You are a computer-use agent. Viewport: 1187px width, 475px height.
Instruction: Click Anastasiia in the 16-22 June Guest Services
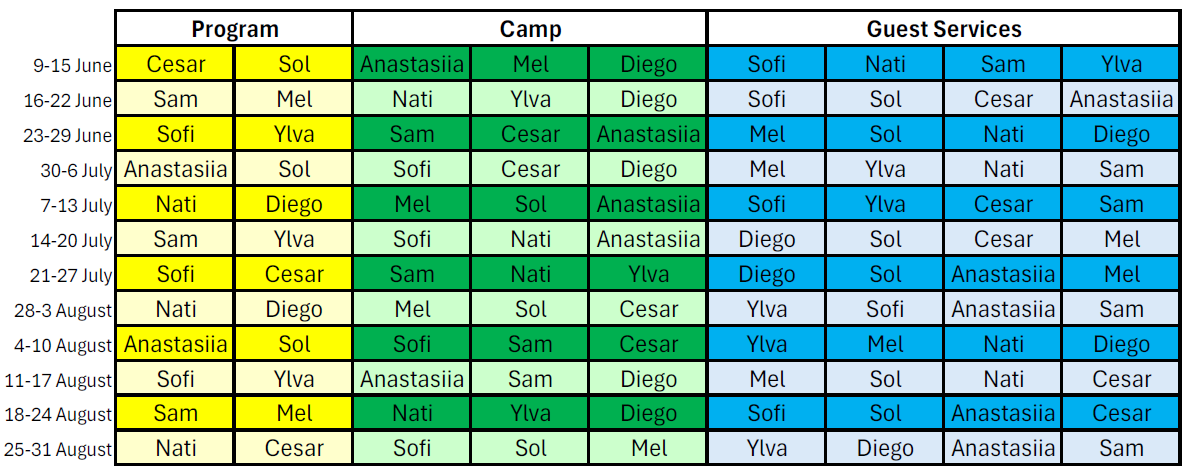pyautogui.click(x=1121, y=99)
